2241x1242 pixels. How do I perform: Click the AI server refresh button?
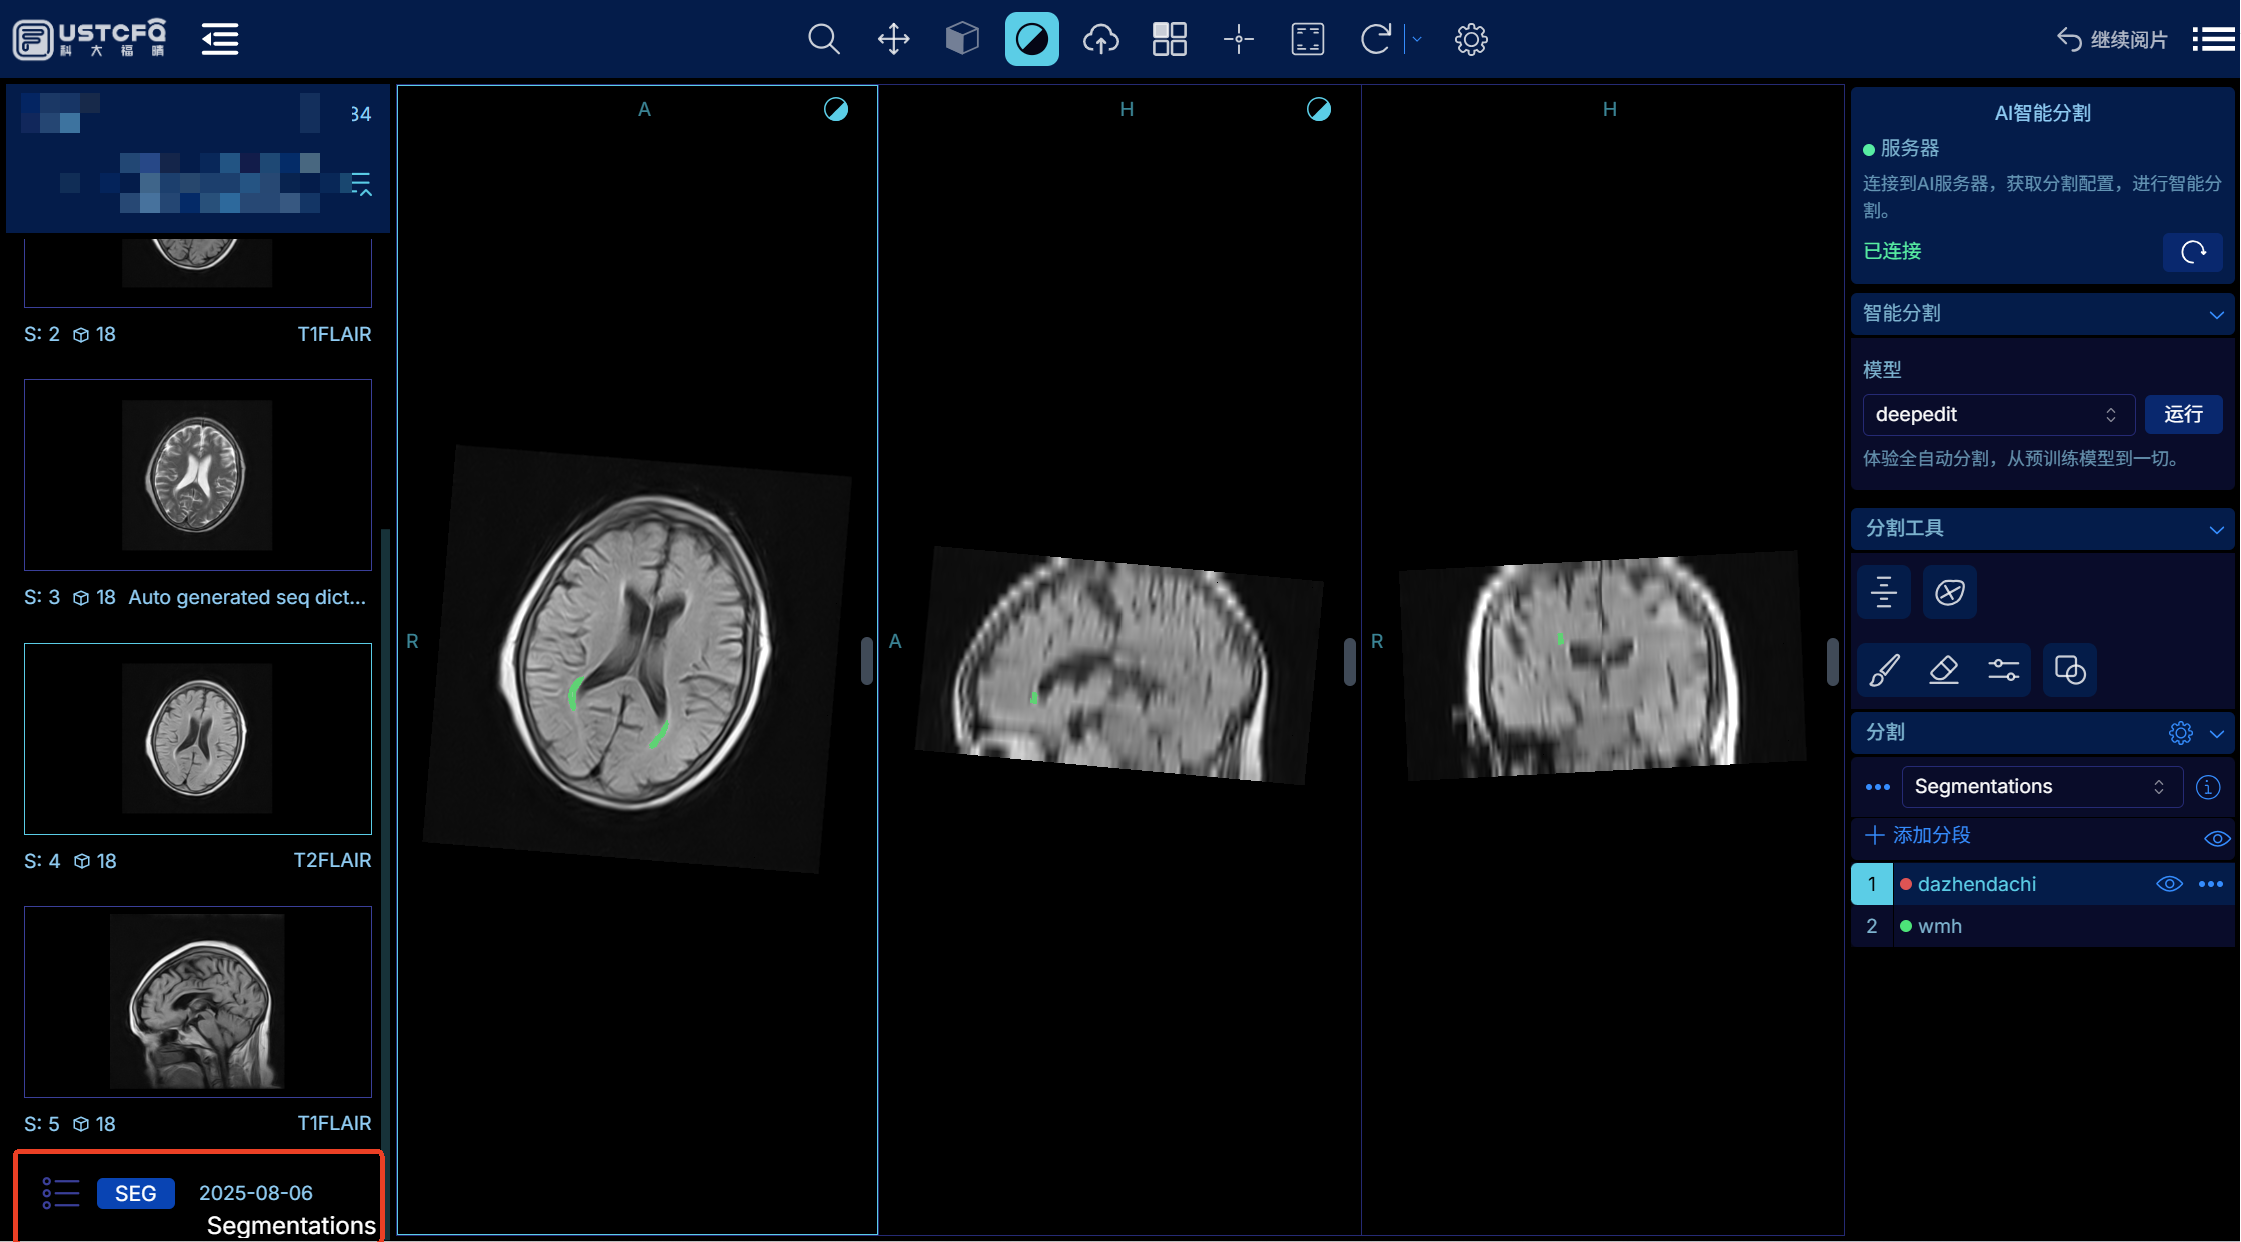2192,252
